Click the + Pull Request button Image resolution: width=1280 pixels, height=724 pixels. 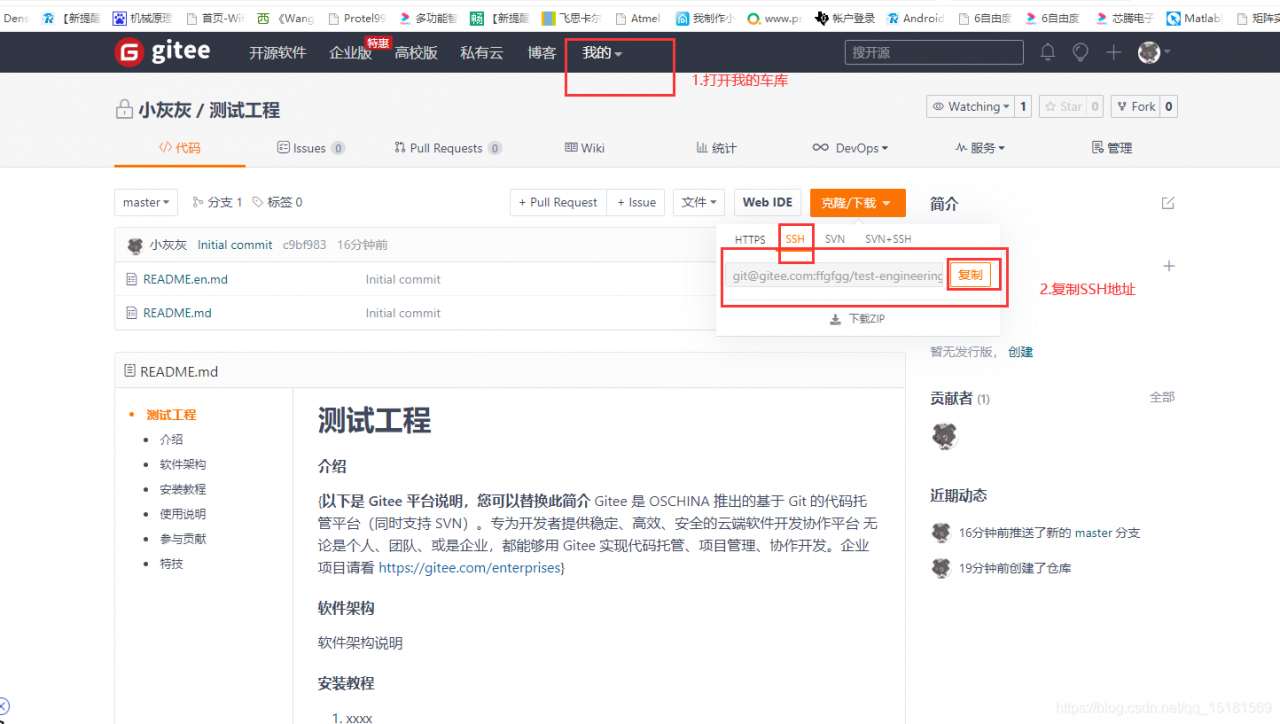(x=558, y=202)
